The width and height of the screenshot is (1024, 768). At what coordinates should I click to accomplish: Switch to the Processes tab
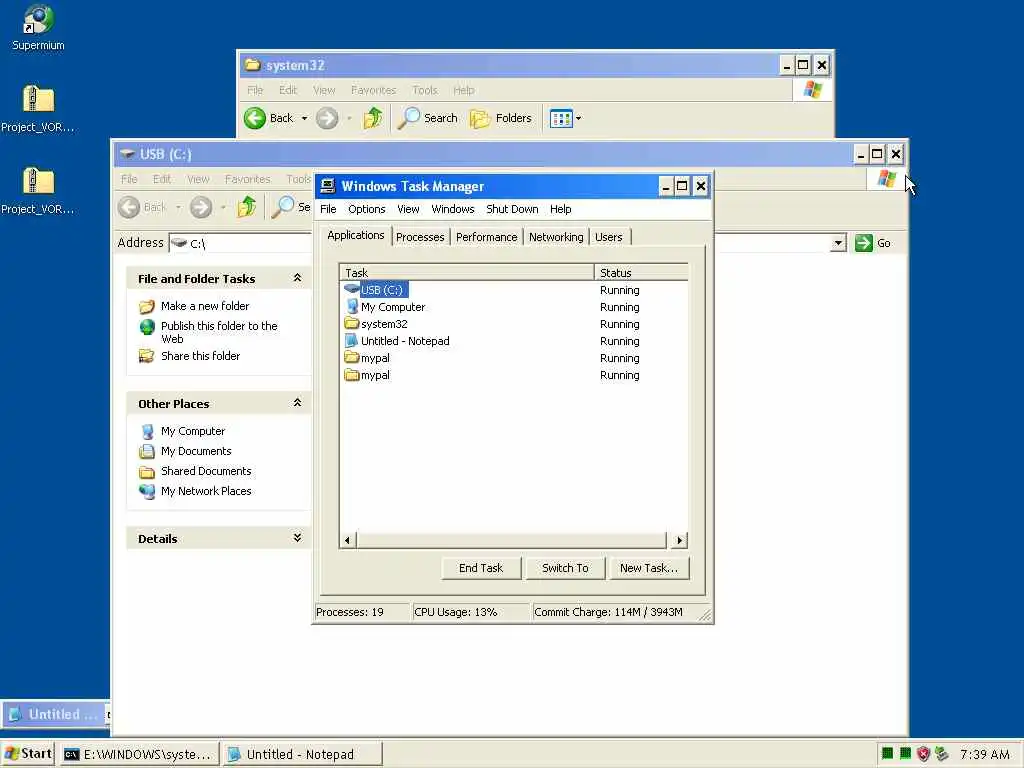pyautogui.click(x=420, y=237)
